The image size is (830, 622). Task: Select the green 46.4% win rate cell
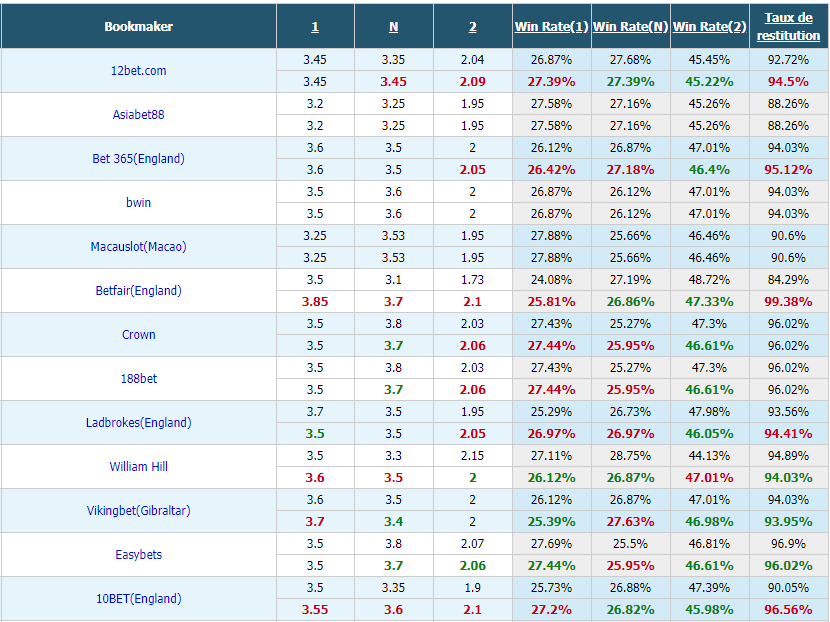[x=709, y=169]
